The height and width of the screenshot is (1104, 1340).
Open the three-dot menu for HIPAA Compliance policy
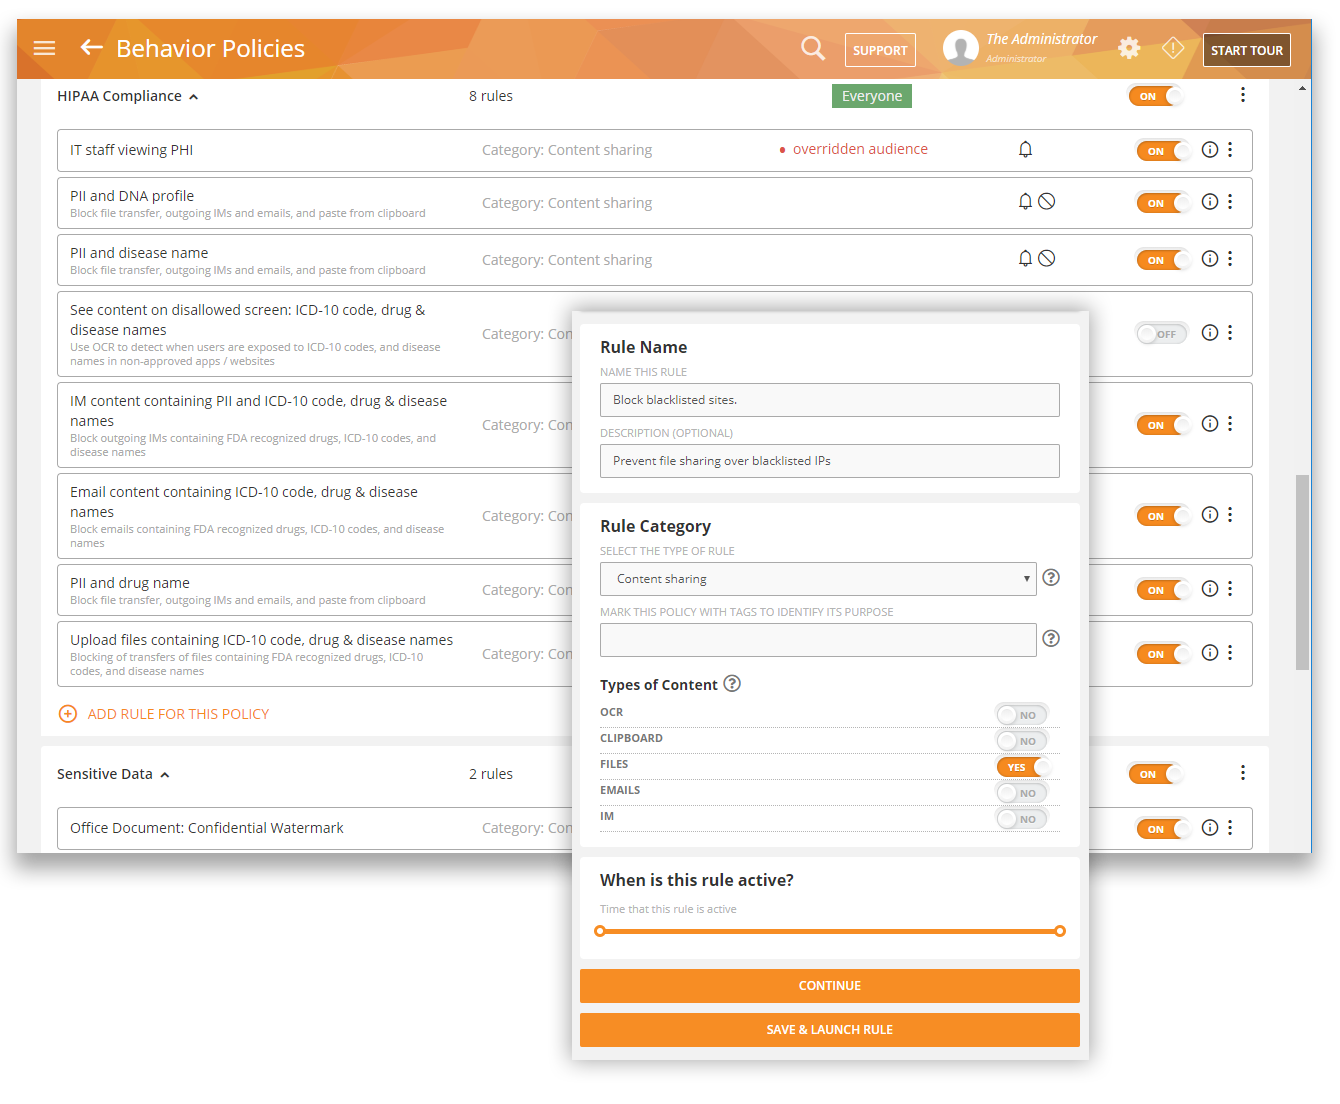point(1242,95)
